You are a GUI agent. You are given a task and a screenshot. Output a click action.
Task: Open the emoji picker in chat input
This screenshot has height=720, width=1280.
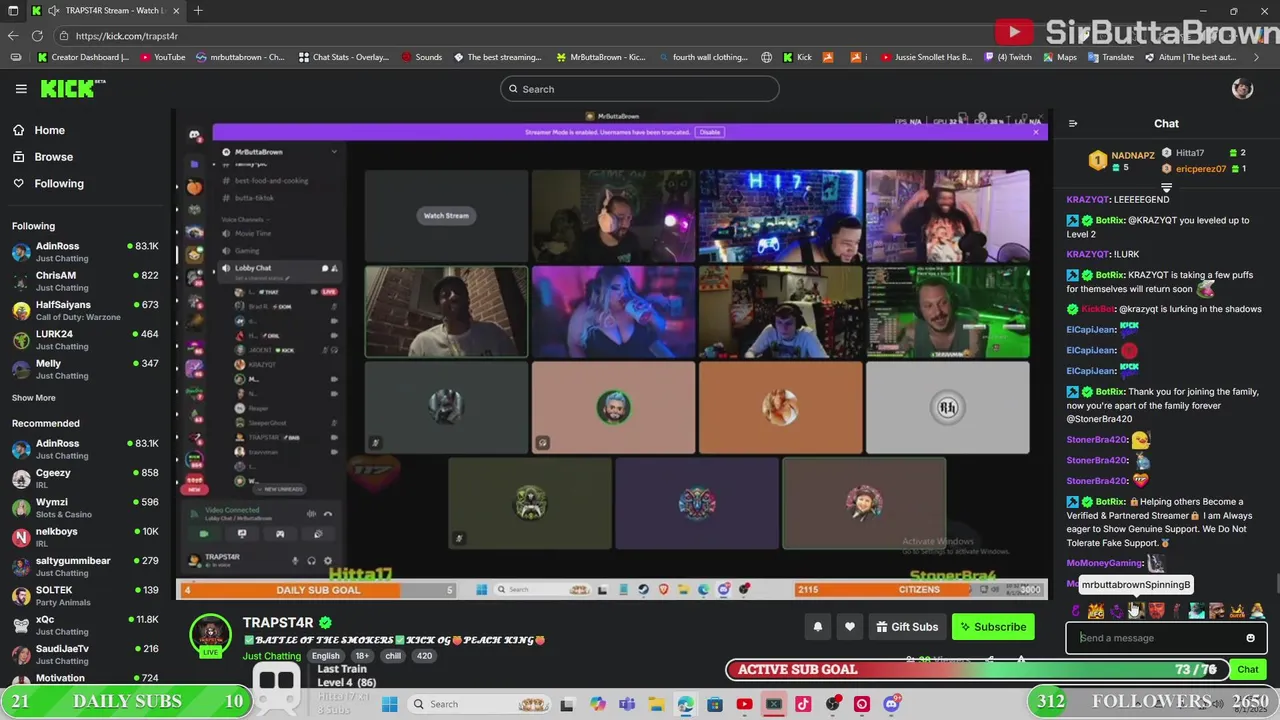(x=1251, y=638)
